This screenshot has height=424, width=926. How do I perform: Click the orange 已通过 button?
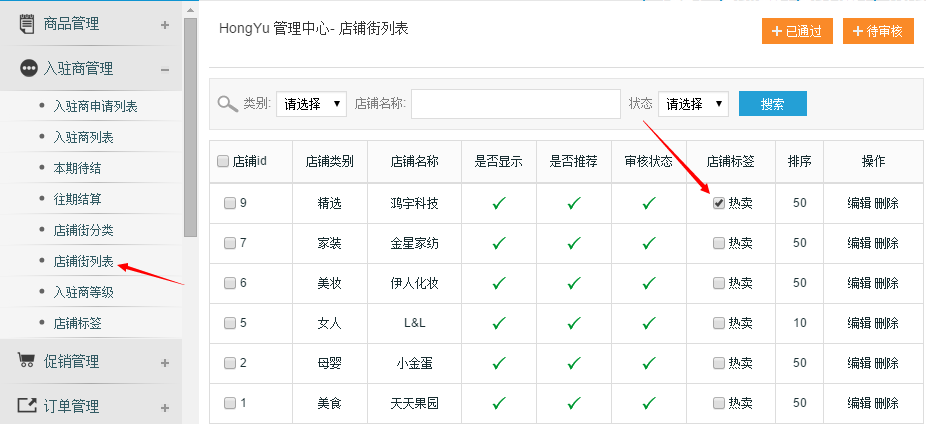click(797, 31)
